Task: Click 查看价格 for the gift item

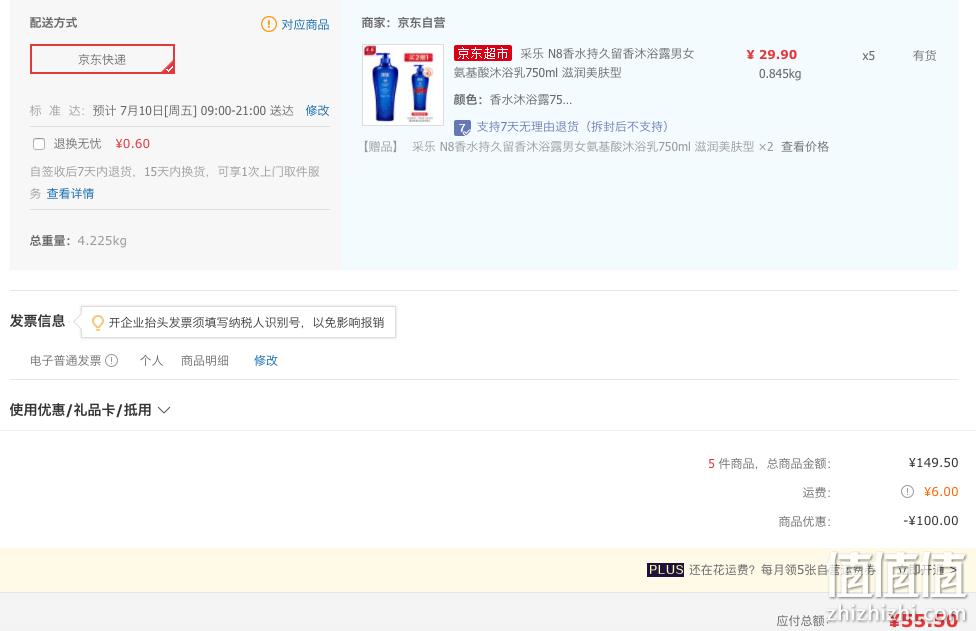Action: tap(805, 147)
